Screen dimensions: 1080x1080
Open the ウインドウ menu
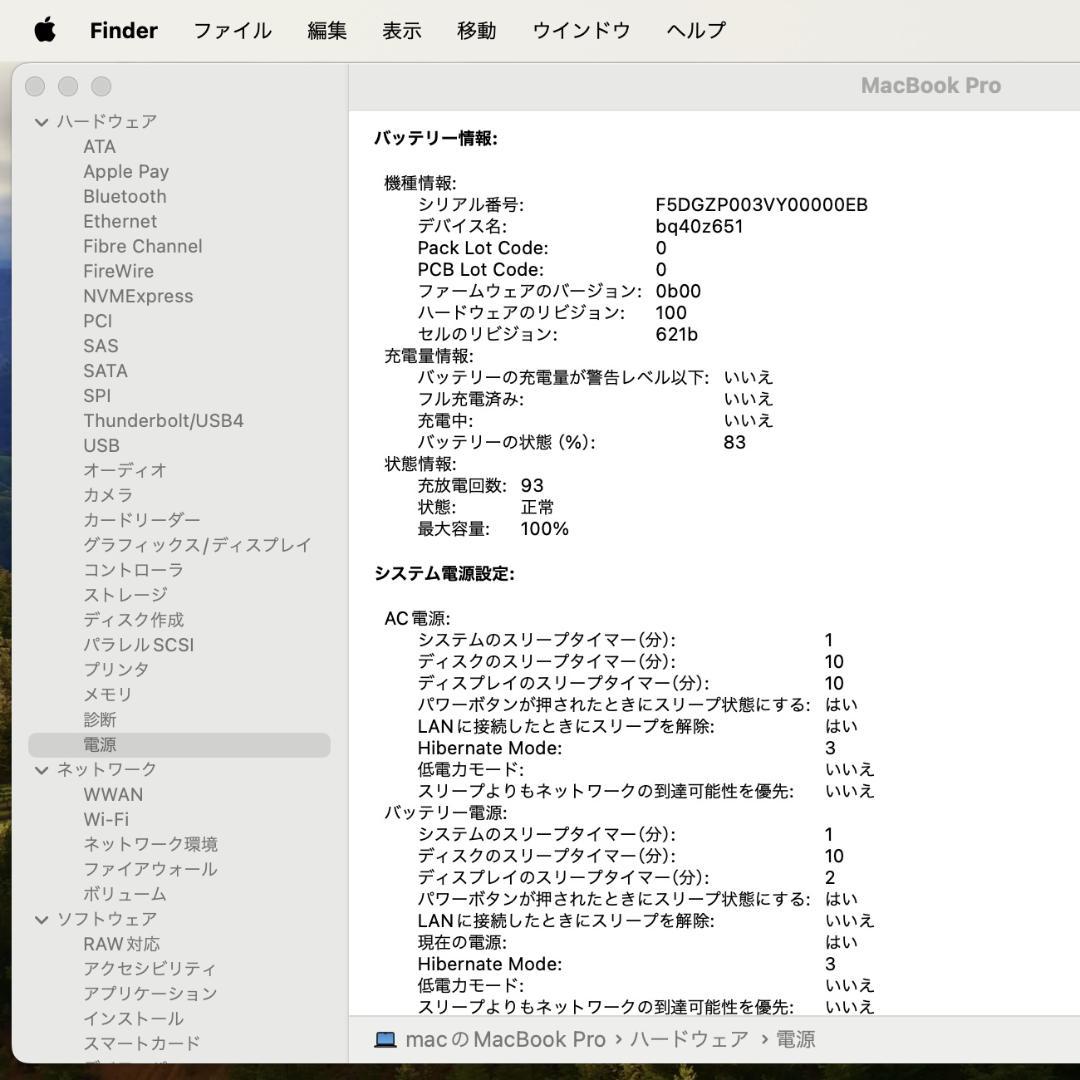[580, 30]
